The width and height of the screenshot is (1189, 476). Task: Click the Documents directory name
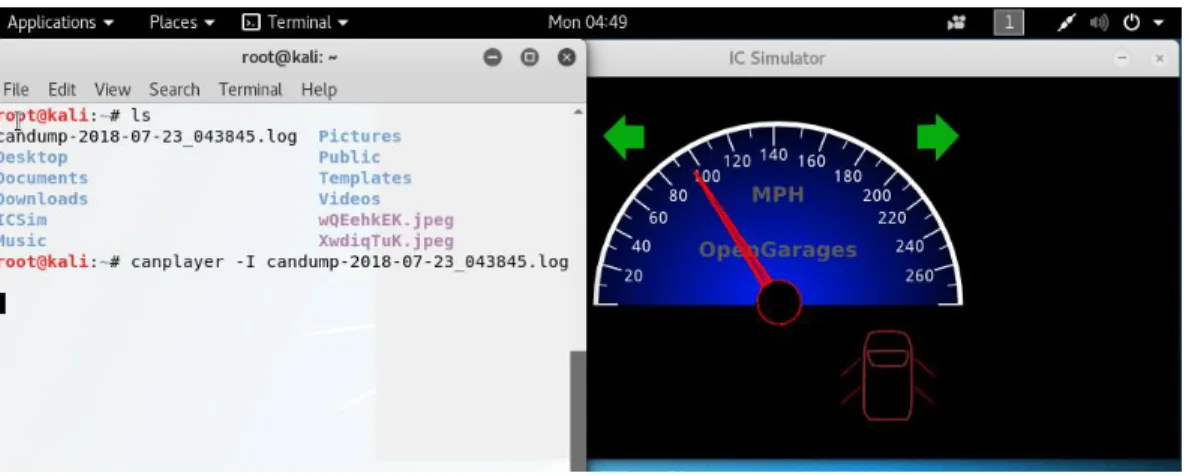pyautogui.click(x=43, y=178)
